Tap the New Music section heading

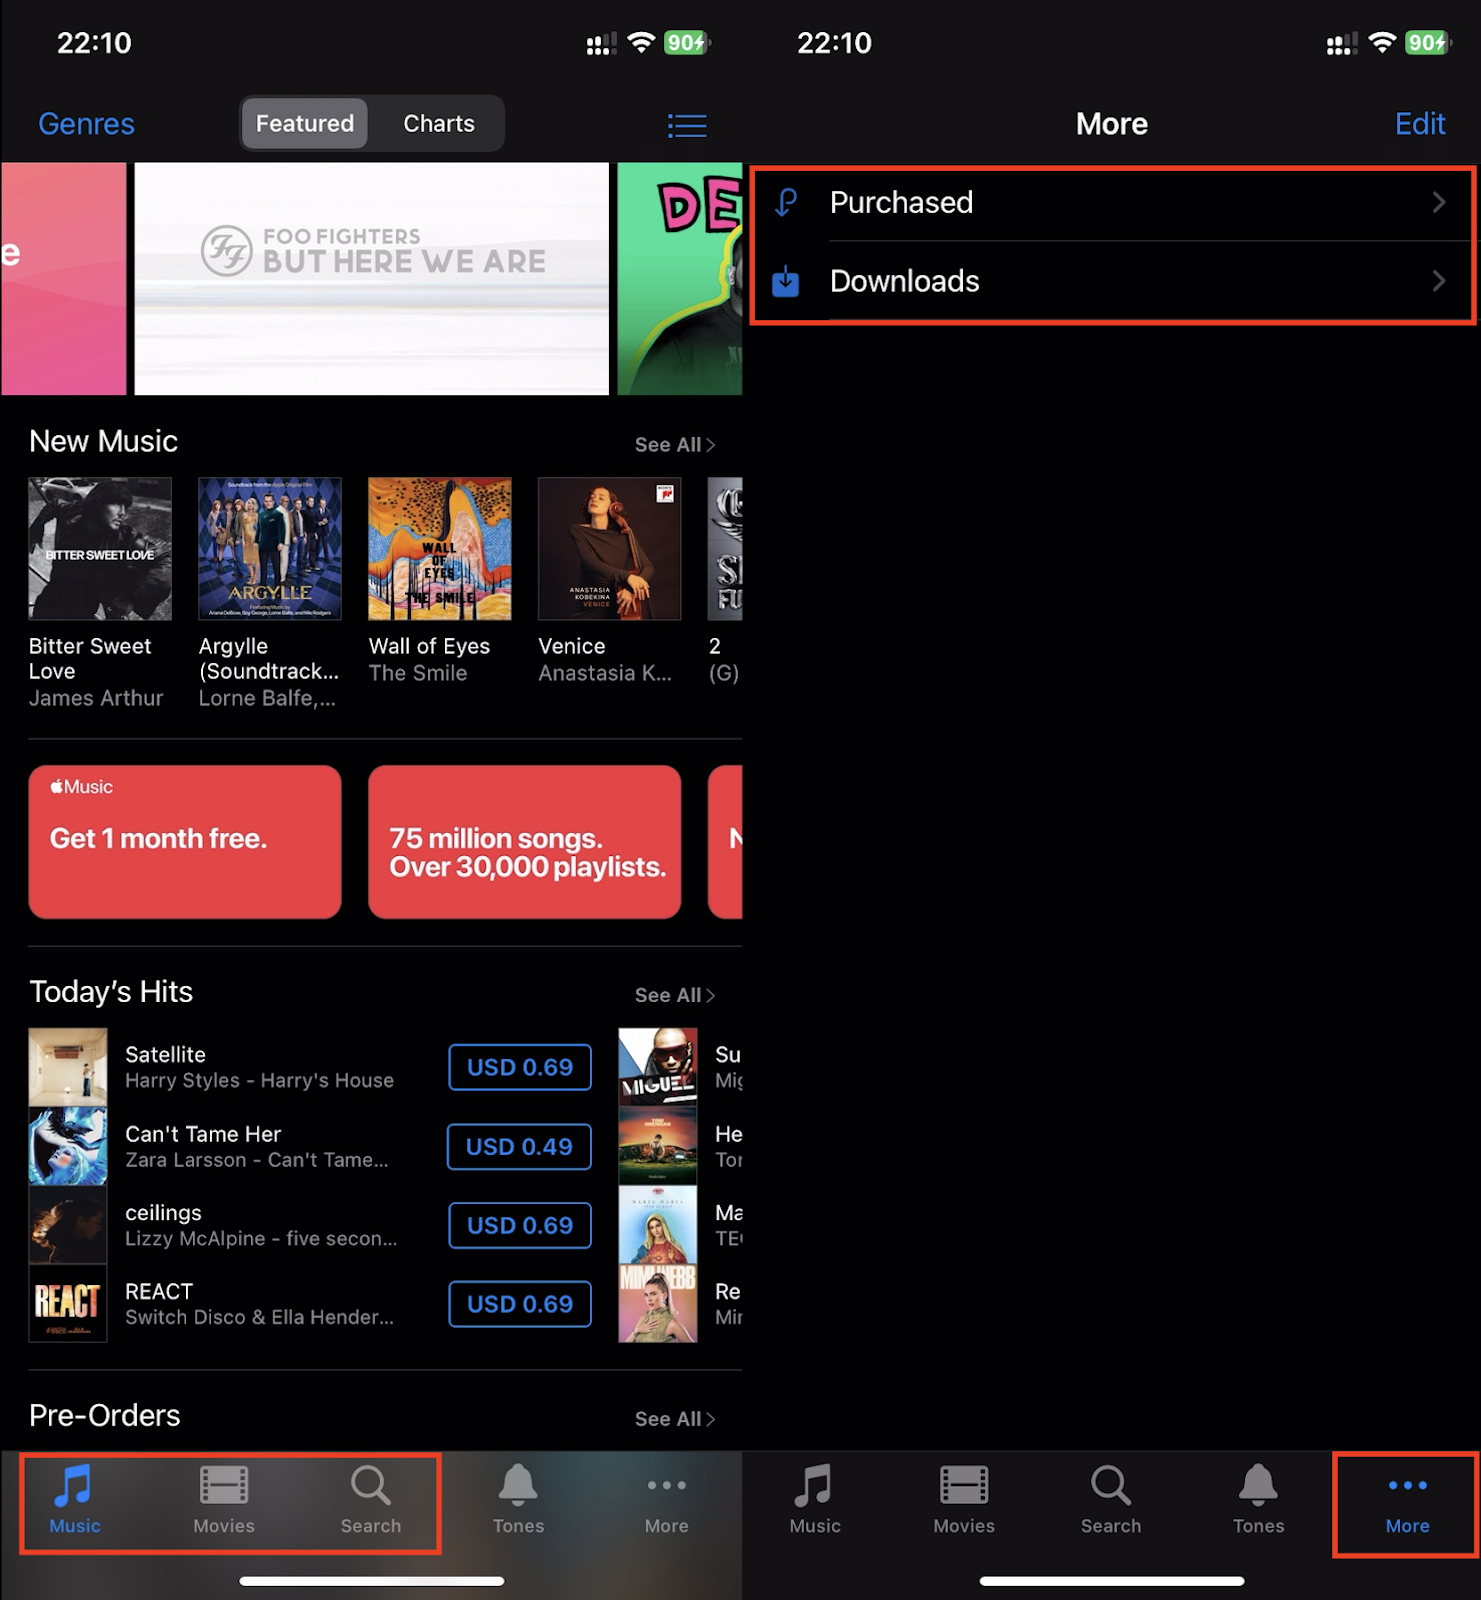103,441
